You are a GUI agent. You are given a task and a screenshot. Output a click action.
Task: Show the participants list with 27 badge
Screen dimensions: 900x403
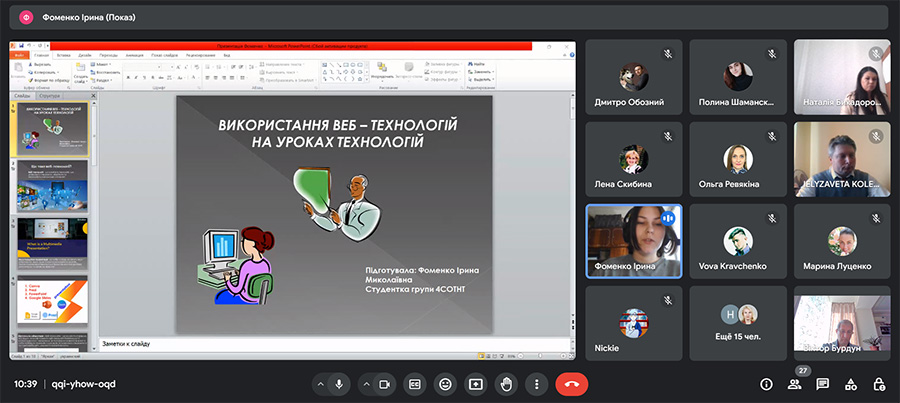794,384
